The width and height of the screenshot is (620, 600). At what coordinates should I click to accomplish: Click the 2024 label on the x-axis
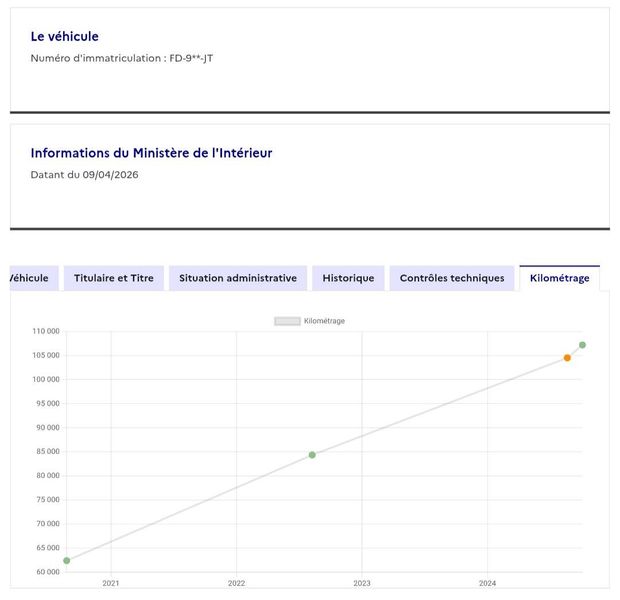[x=487, y=583]
